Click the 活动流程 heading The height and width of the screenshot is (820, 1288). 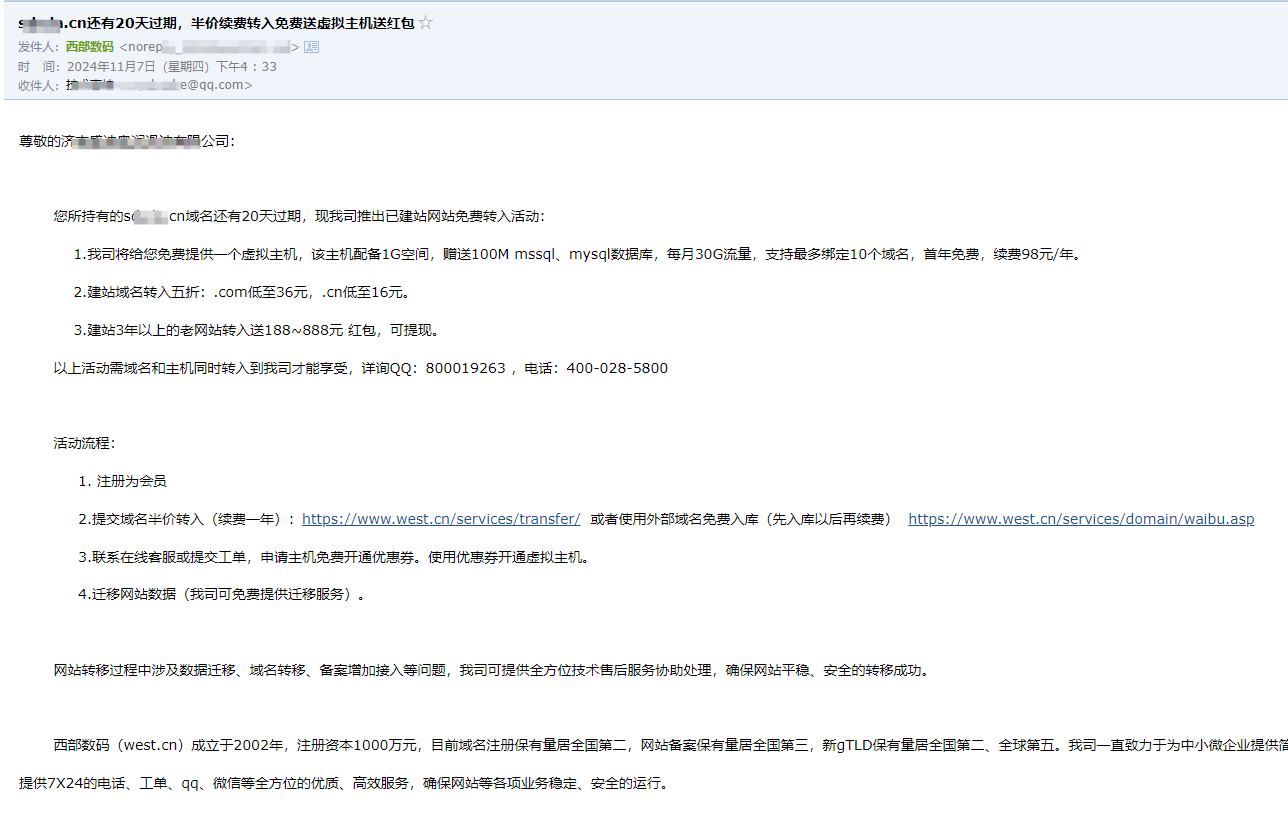pos(85,443)
